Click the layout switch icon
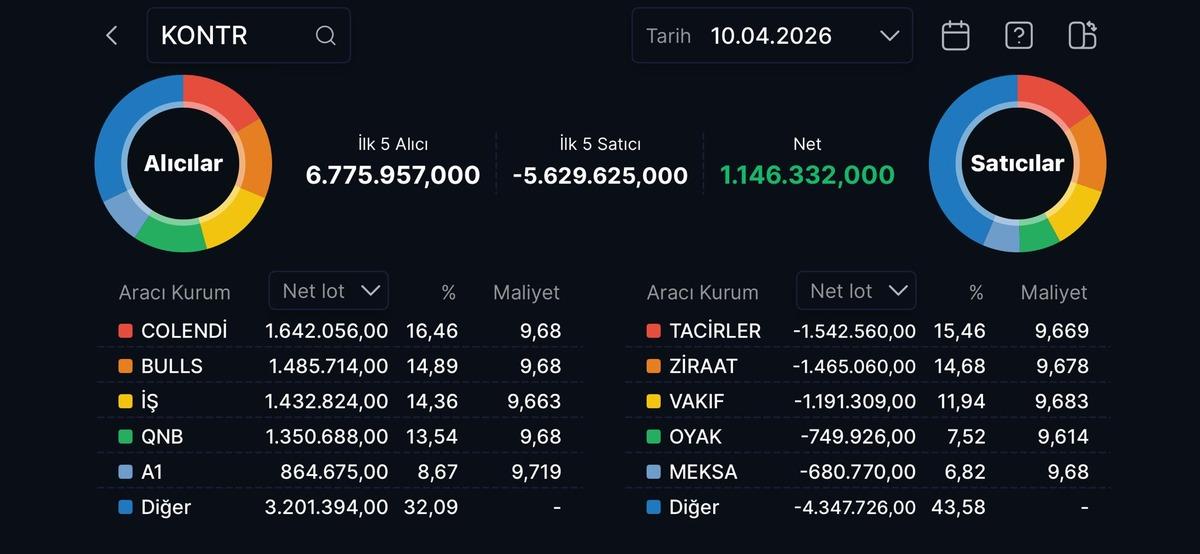Image resolution: width=1200 pixels, height=554 pixels. [1082, 36]
